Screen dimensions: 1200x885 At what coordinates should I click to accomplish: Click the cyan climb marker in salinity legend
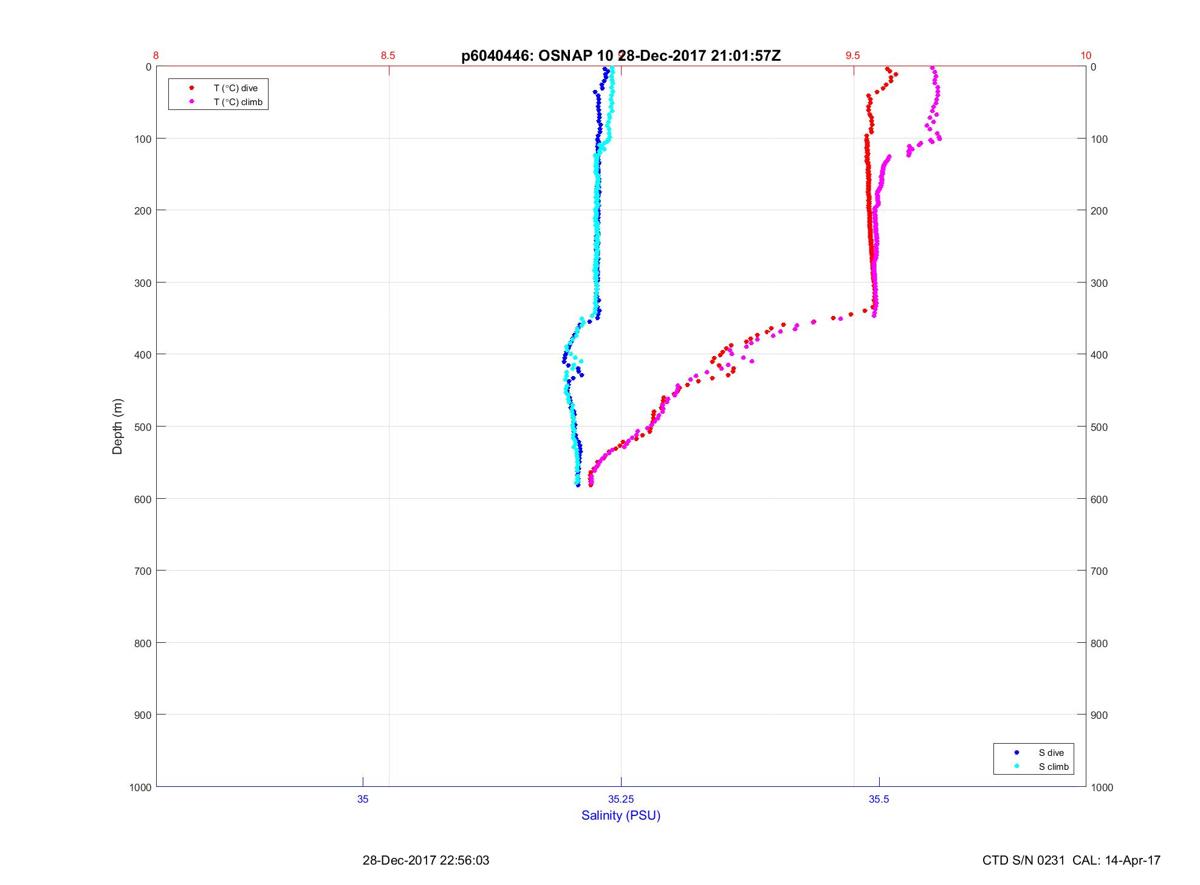pyautogui.click(x=1017, y=766)
